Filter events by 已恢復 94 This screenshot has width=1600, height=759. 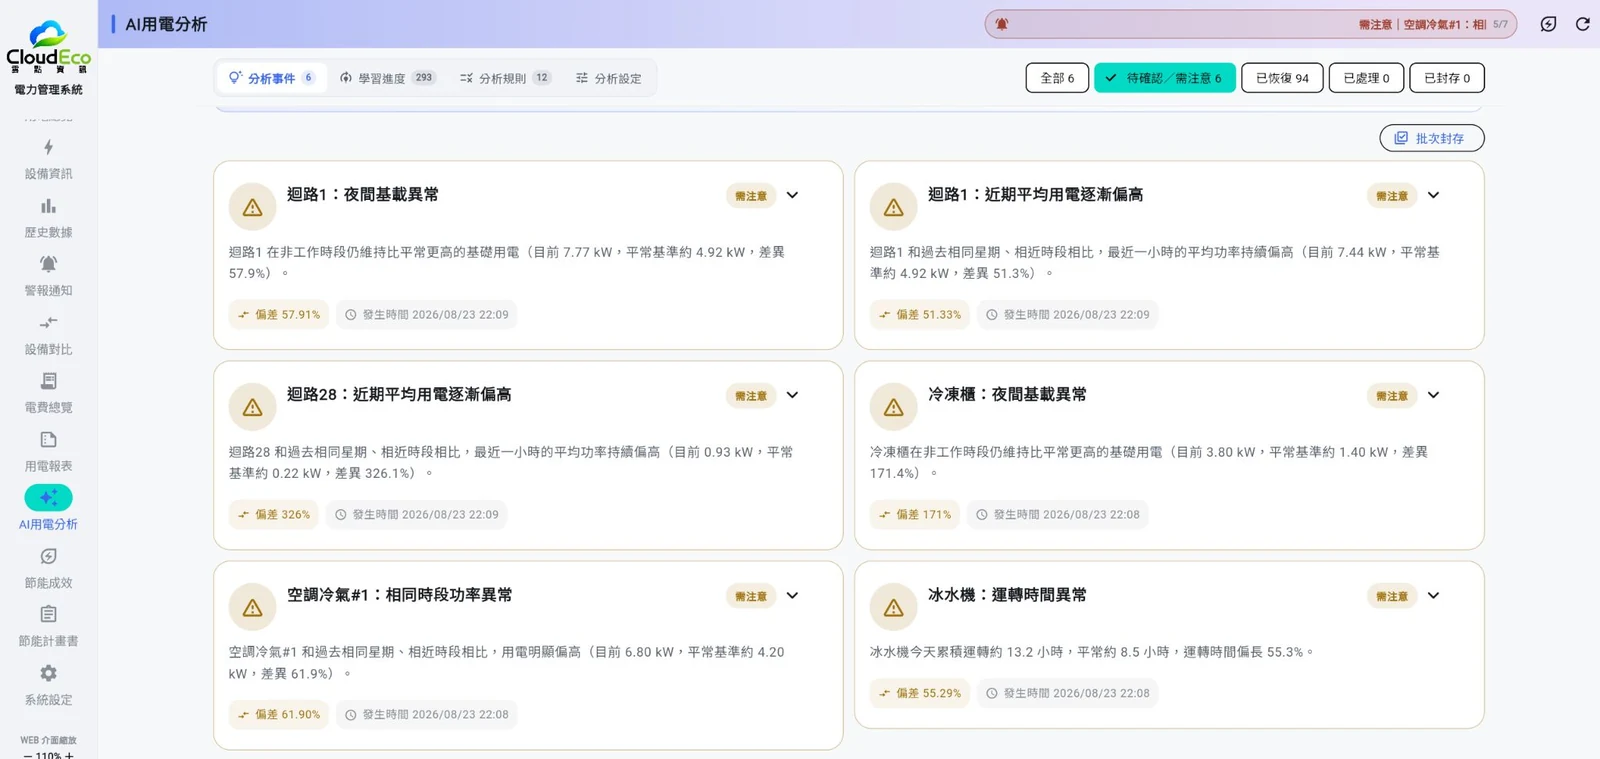[x=1282, y=78]
